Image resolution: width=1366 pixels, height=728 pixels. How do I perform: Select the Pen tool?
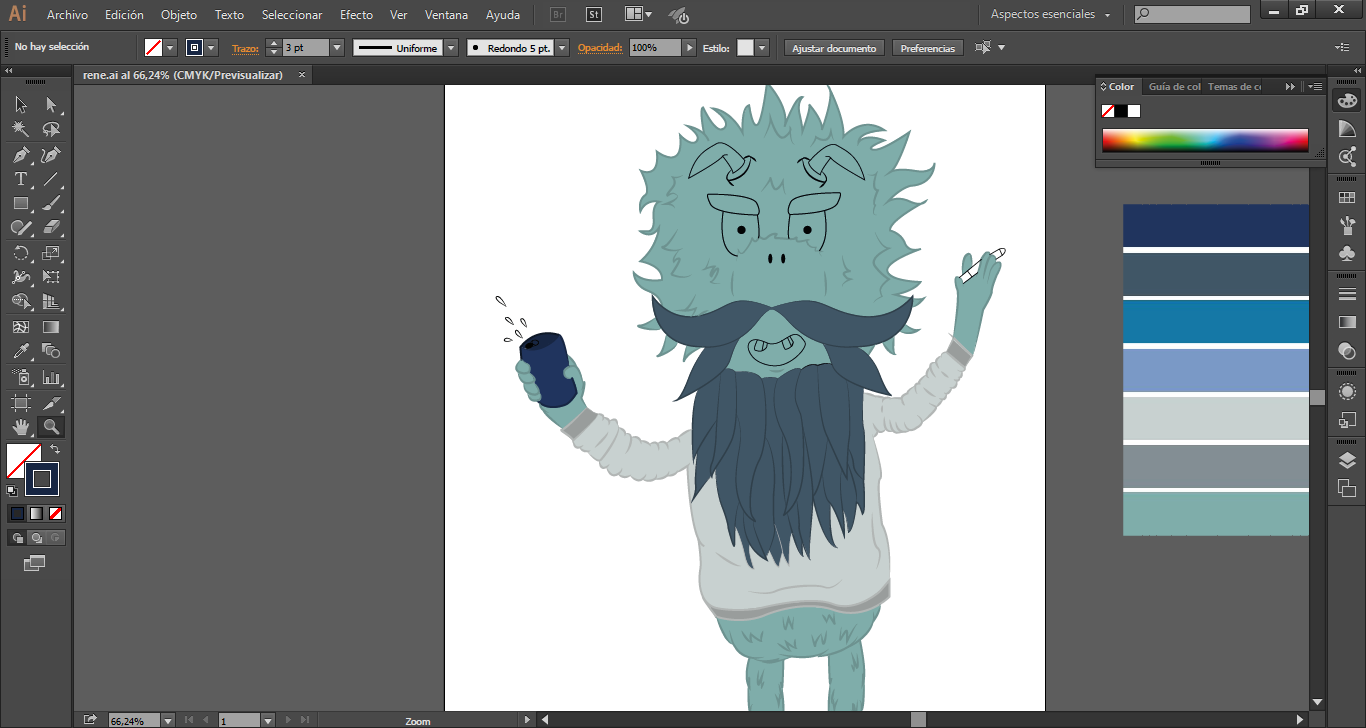point(20,155)
